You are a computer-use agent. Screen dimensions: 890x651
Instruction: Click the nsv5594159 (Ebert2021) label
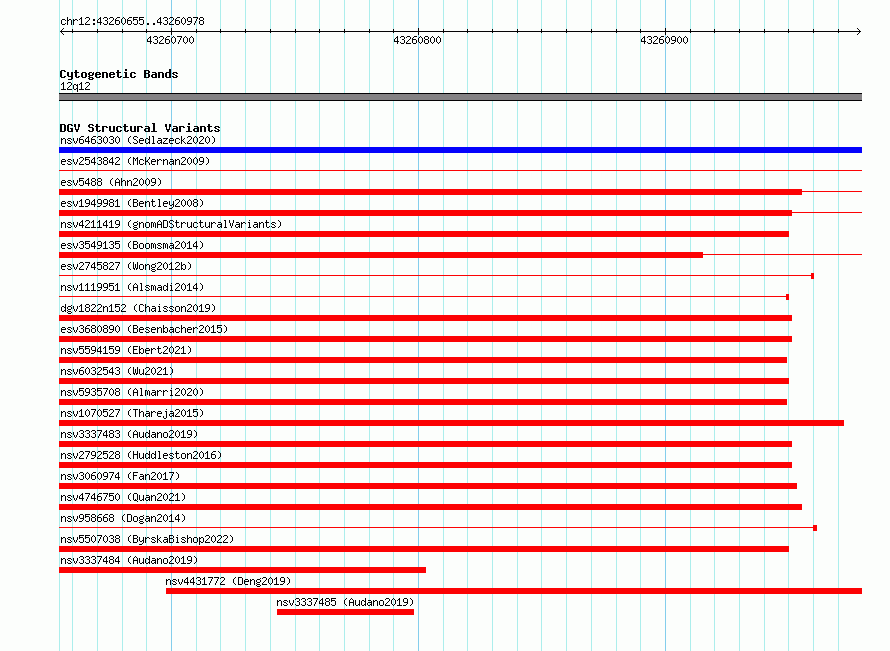click(126, 350)
